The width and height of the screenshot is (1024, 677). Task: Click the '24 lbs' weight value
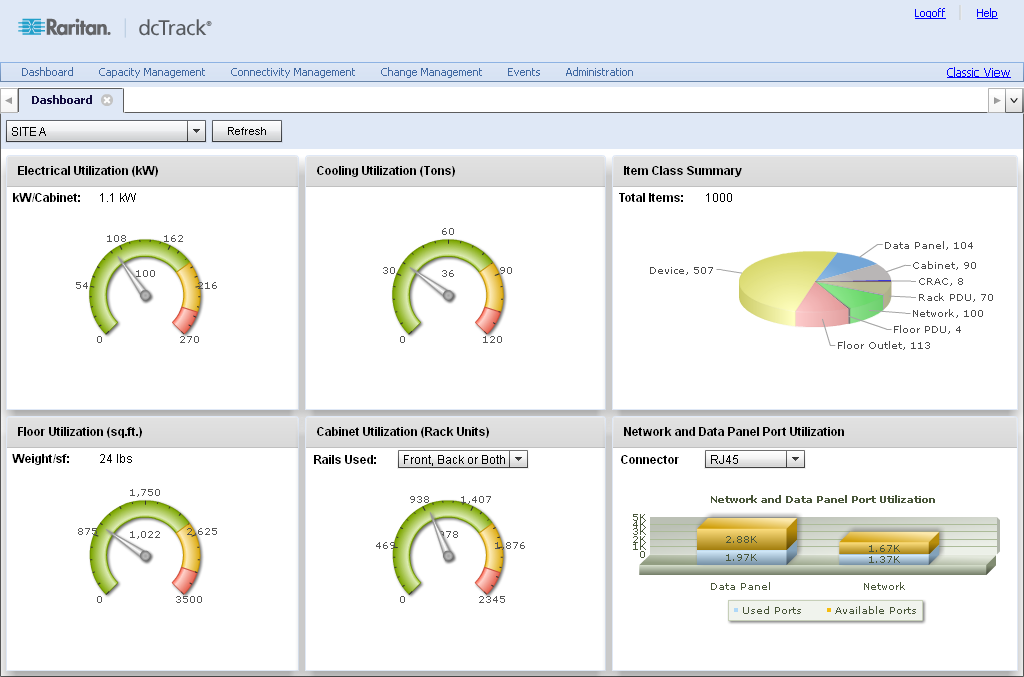click(x=116, y=459)
